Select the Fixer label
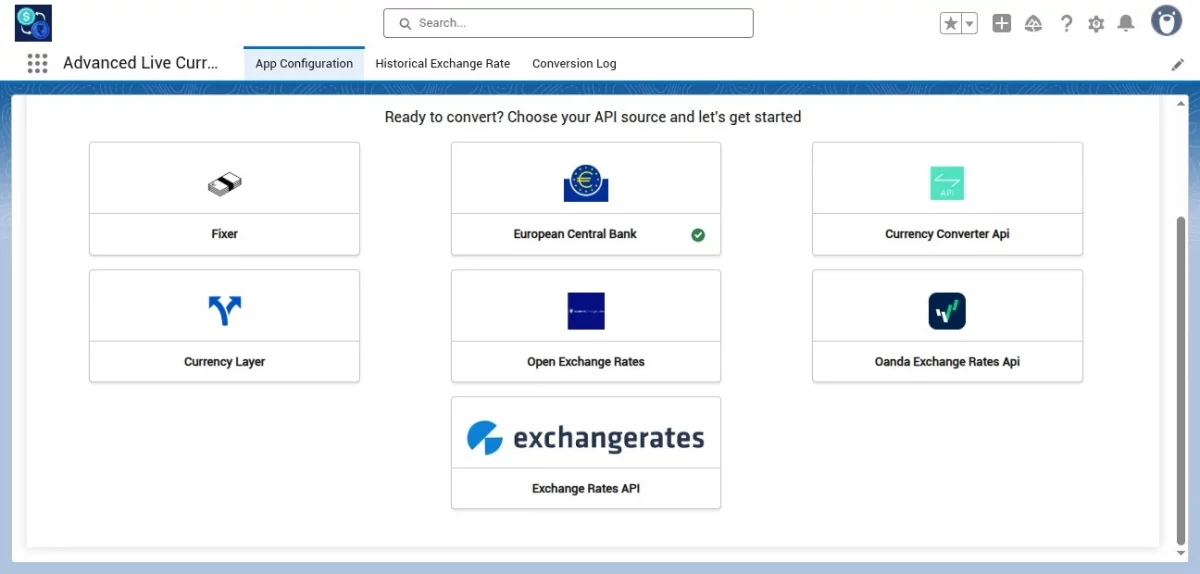The image size is (1200, 574). [x=224, y=234]
